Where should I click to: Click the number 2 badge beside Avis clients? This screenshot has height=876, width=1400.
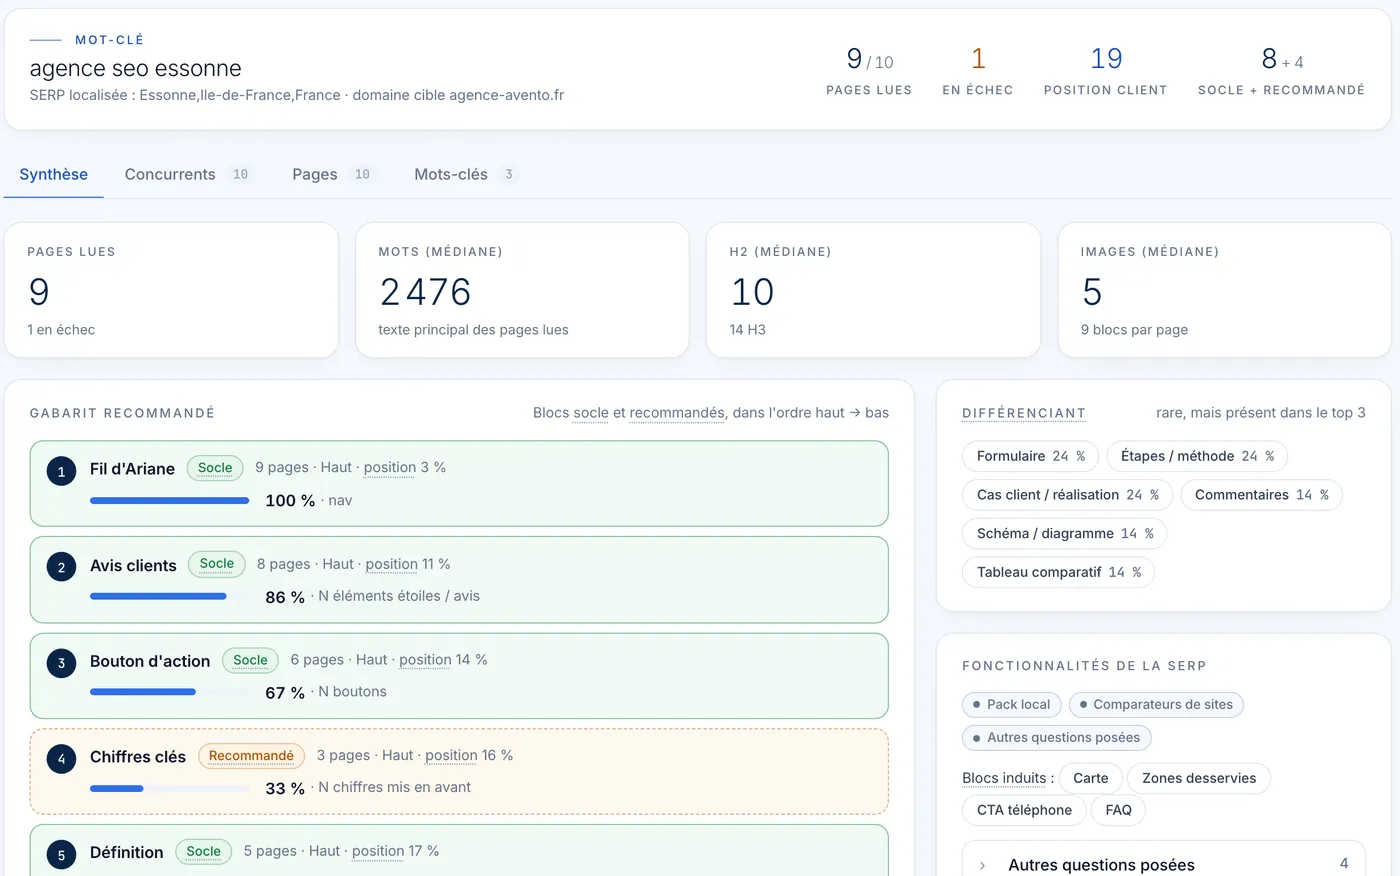(61, 568)
